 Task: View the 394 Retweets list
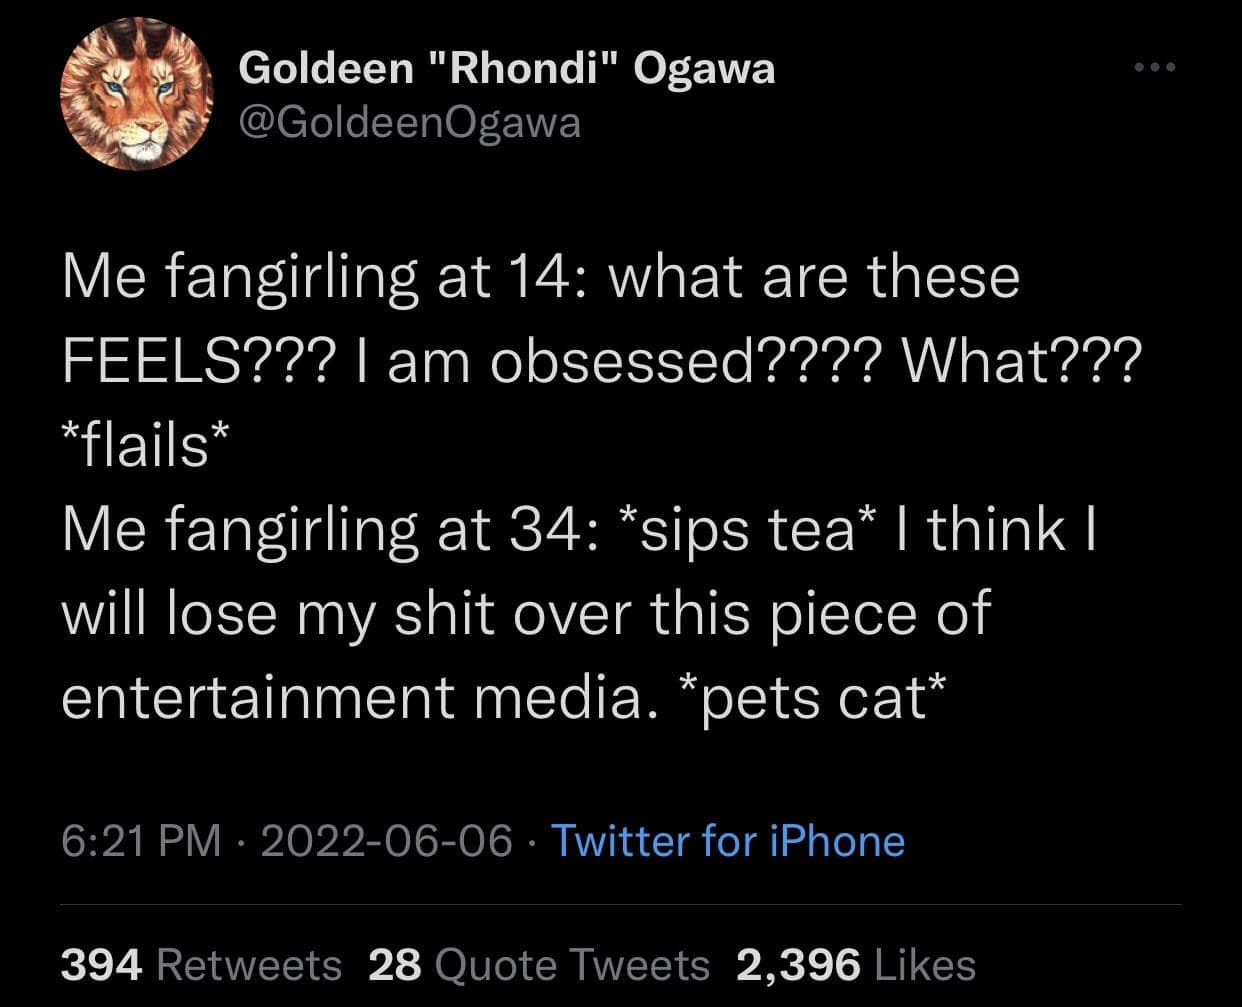(x=201, y=964)
